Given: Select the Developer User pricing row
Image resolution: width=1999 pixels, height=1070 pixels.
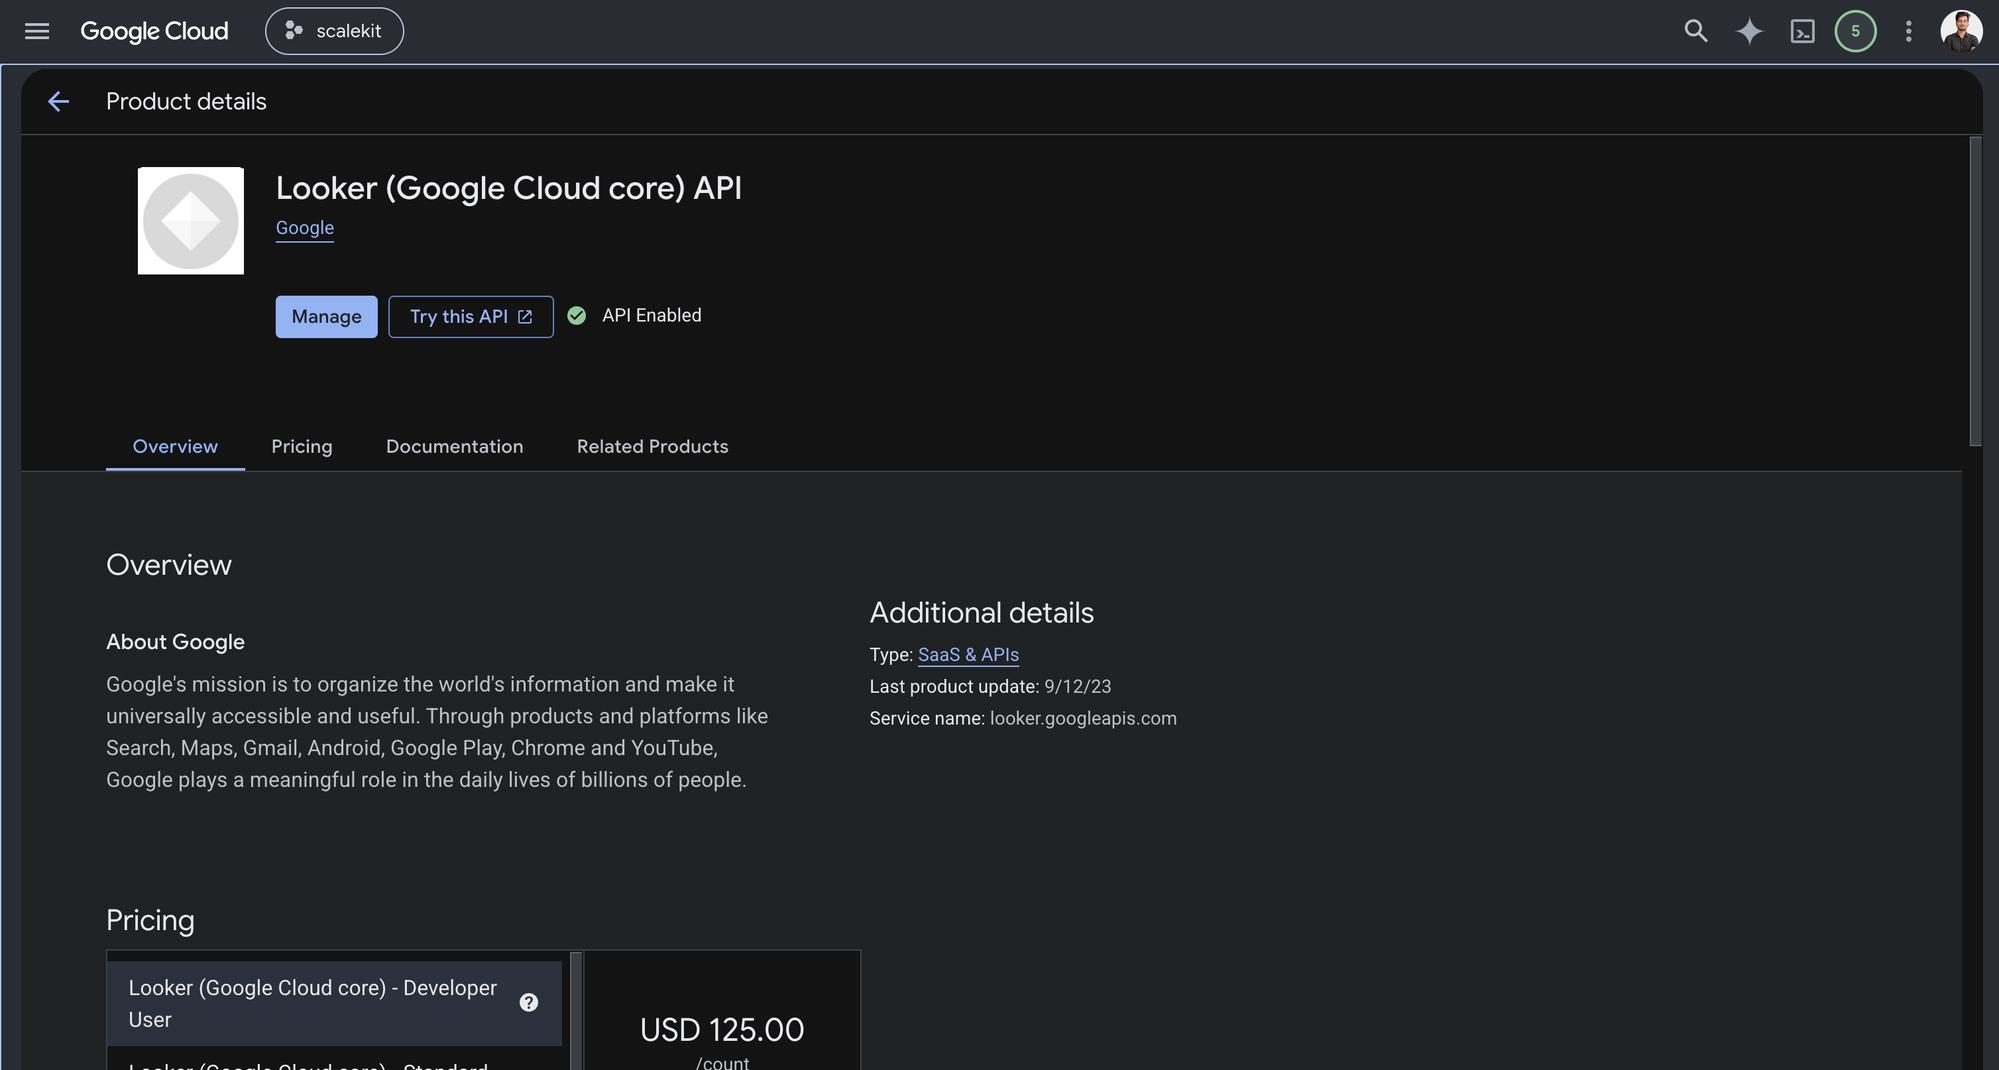Looking at the screenshot, I should [335, 1004].
